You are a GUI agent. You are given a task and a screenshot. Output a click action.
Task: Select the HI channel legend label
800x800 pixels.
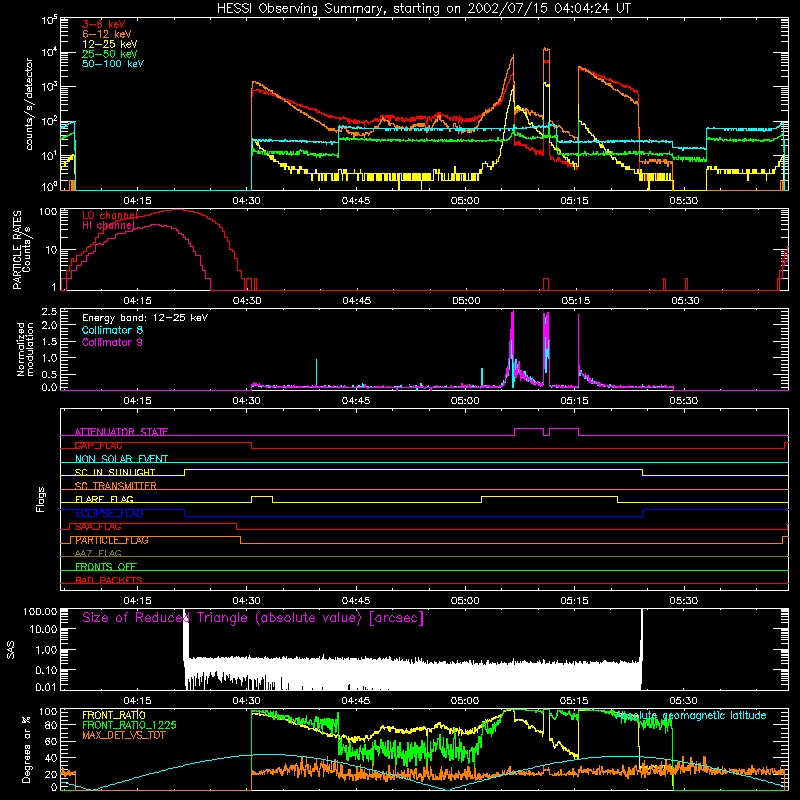point(108,225)
